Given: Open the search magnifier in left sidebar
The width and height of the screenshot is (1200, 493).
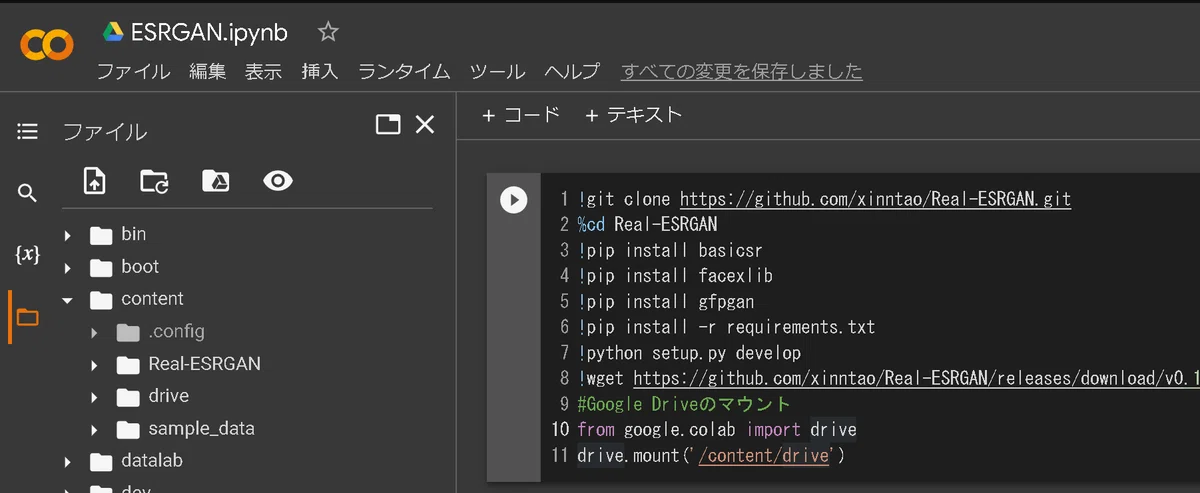Looking at the screenshot, I should (x=28, y=193).
